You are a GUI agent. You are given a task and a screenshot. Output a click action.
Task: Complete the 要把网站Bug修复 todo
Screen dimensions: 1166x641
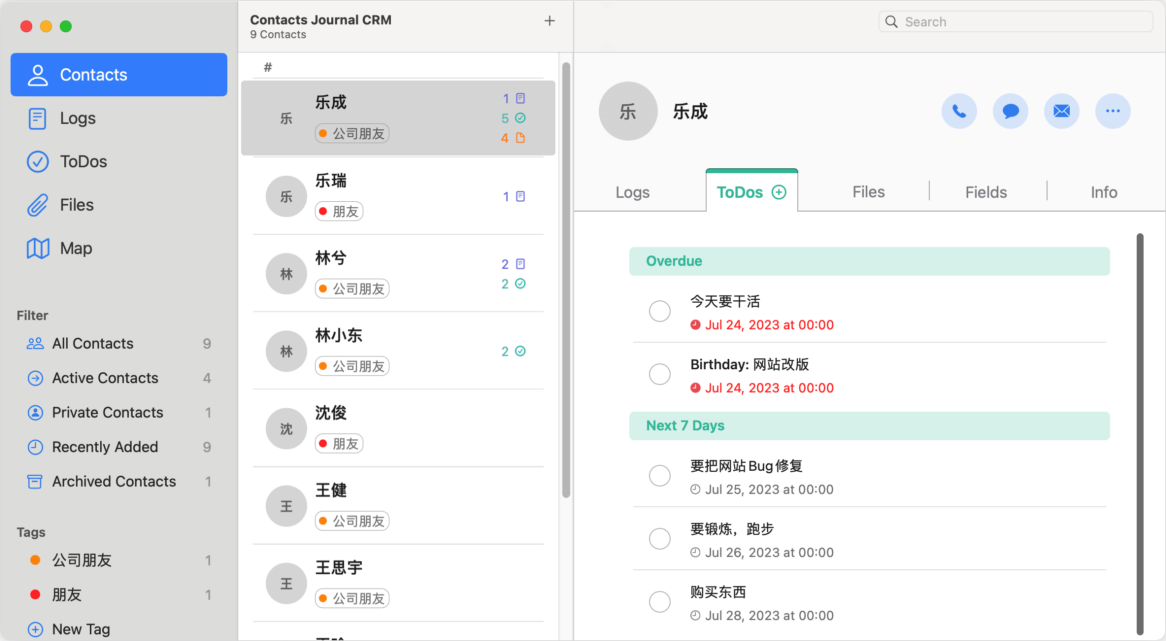pos(660,475)
